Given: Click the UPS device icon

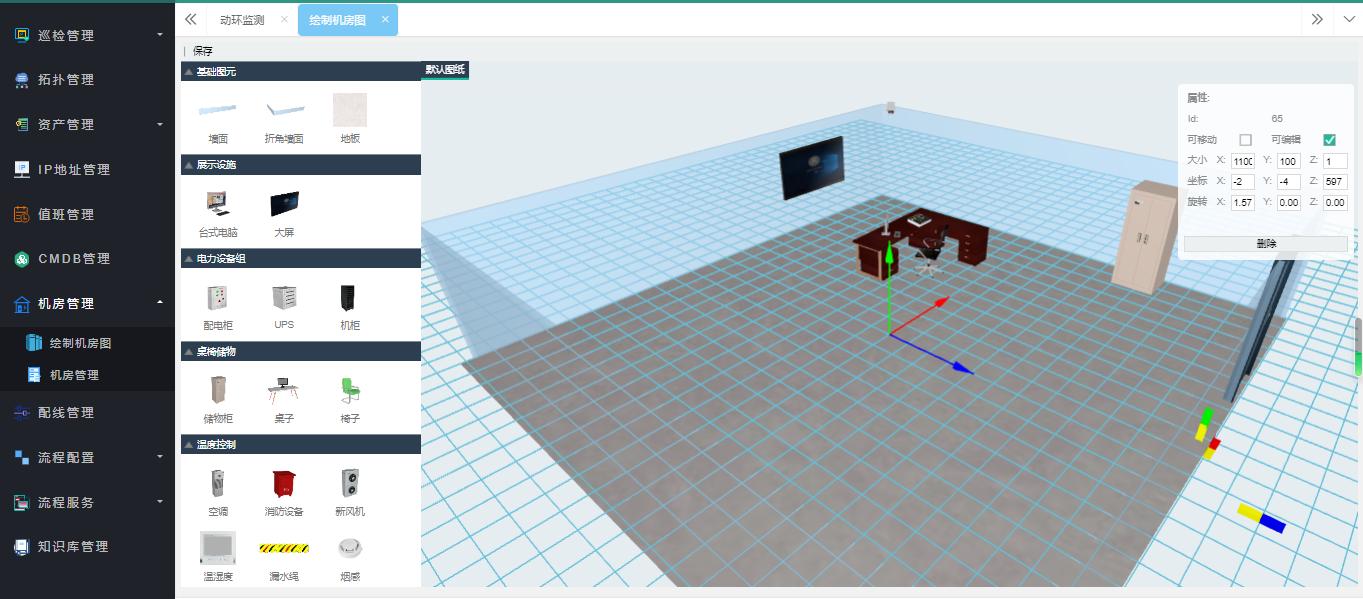Looking at the screenshot, I should click(284, 298).
